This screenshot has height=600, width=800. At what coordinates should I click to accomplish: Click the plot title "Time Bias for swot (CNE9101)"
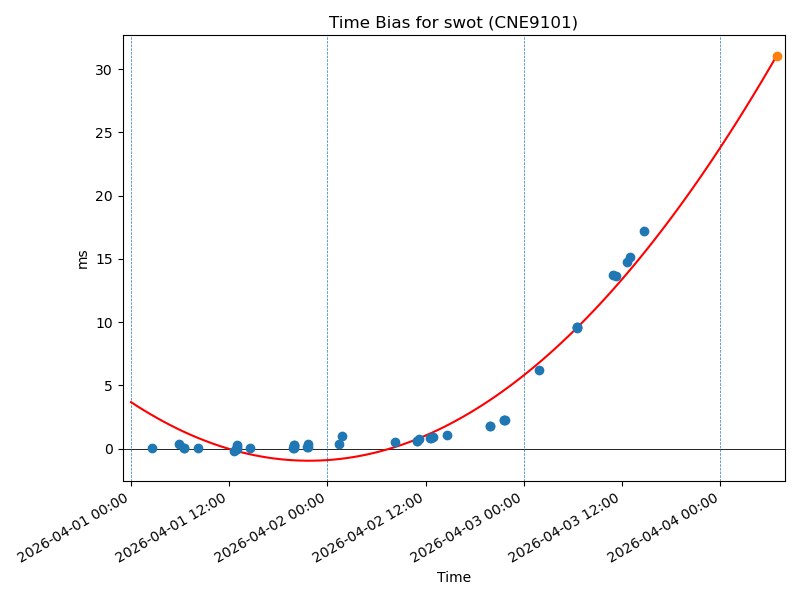(453, 23)
